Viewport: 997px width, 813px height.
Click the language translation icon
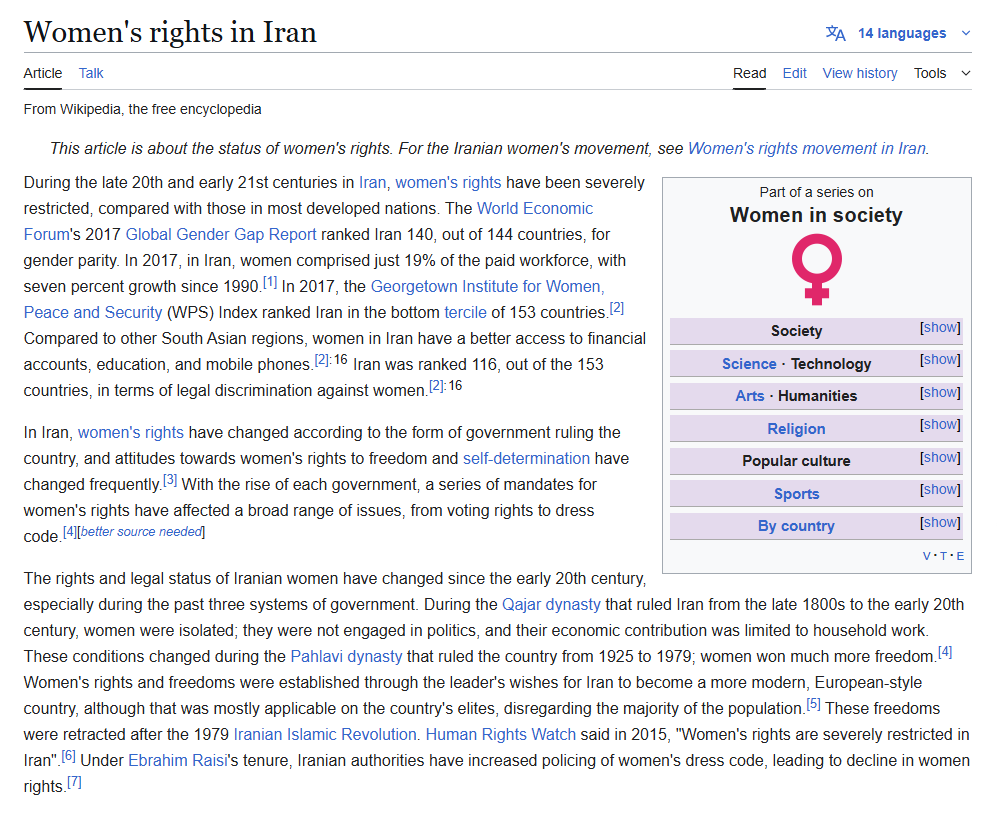(835, 33)
